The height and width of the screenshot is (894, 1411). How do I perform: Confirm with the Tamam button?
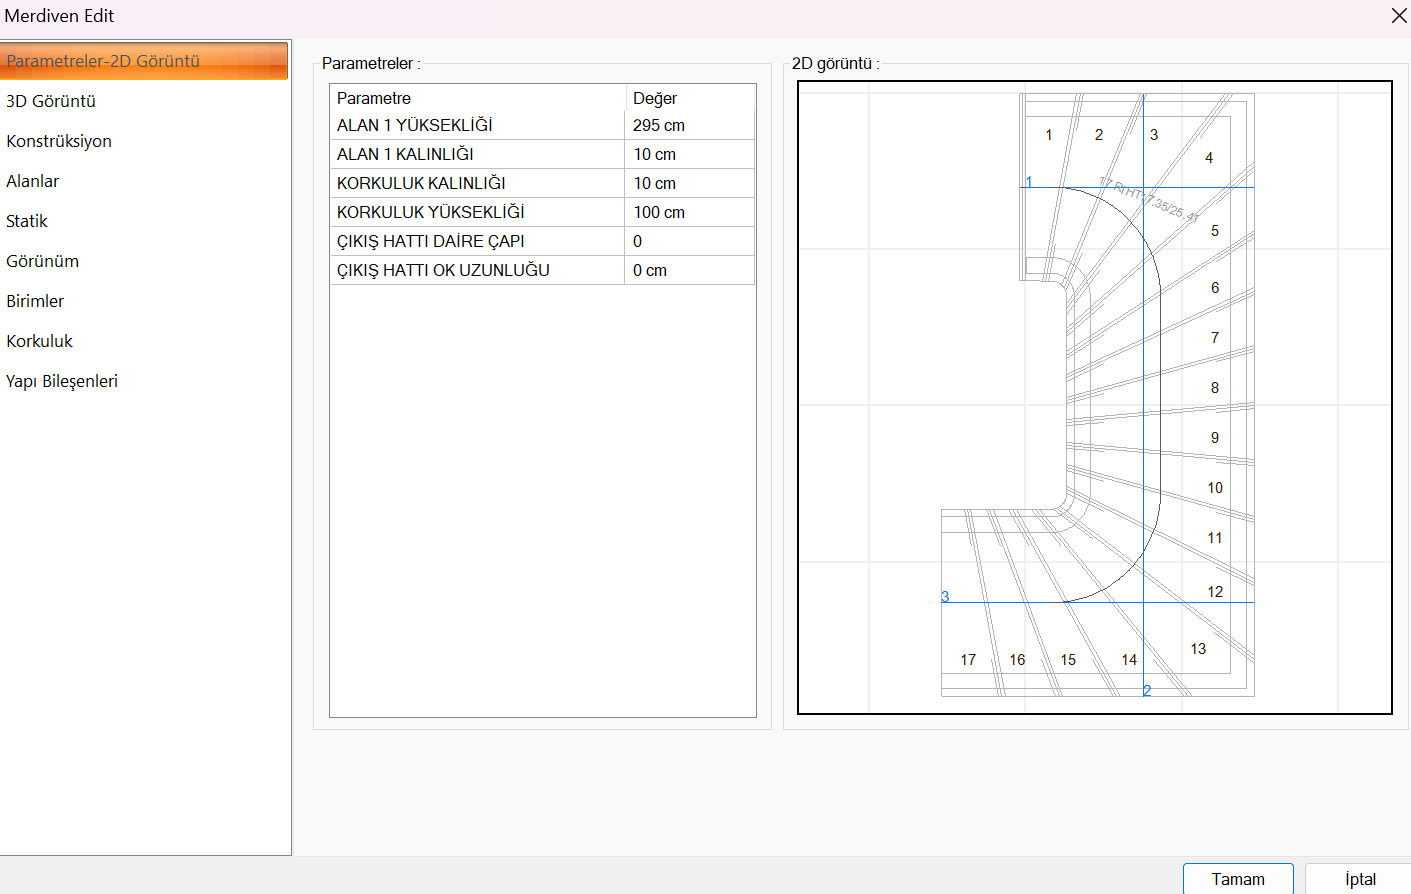1238,879
